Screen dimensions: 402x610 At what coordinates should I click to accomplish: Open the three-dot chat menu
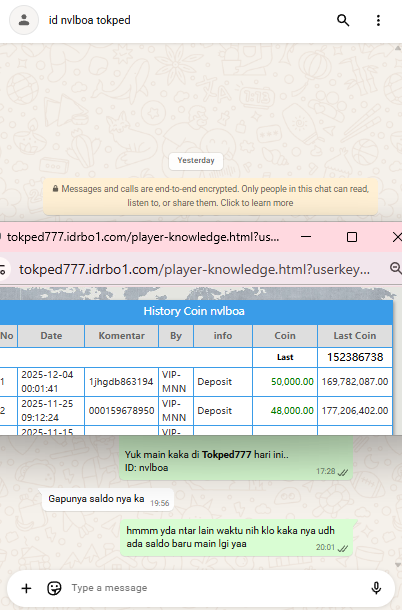point(378,20)
